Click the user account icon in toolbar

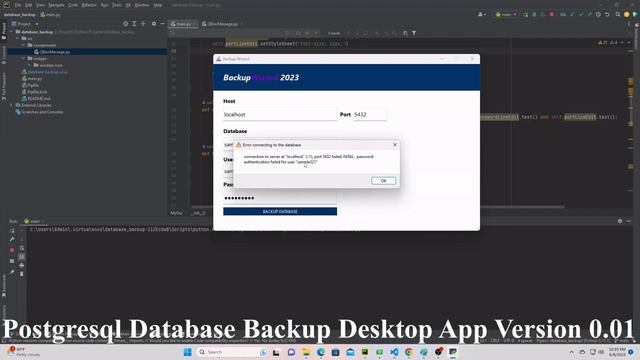(482, 14)
